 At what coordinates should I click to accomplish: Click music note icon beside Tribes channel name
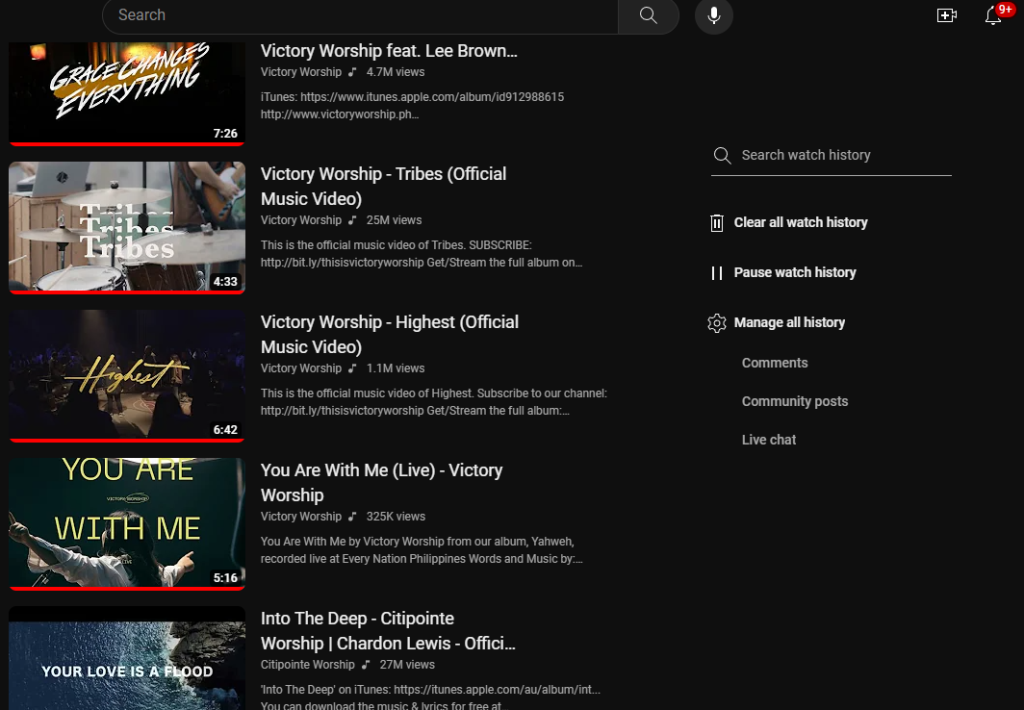[353, 220]
